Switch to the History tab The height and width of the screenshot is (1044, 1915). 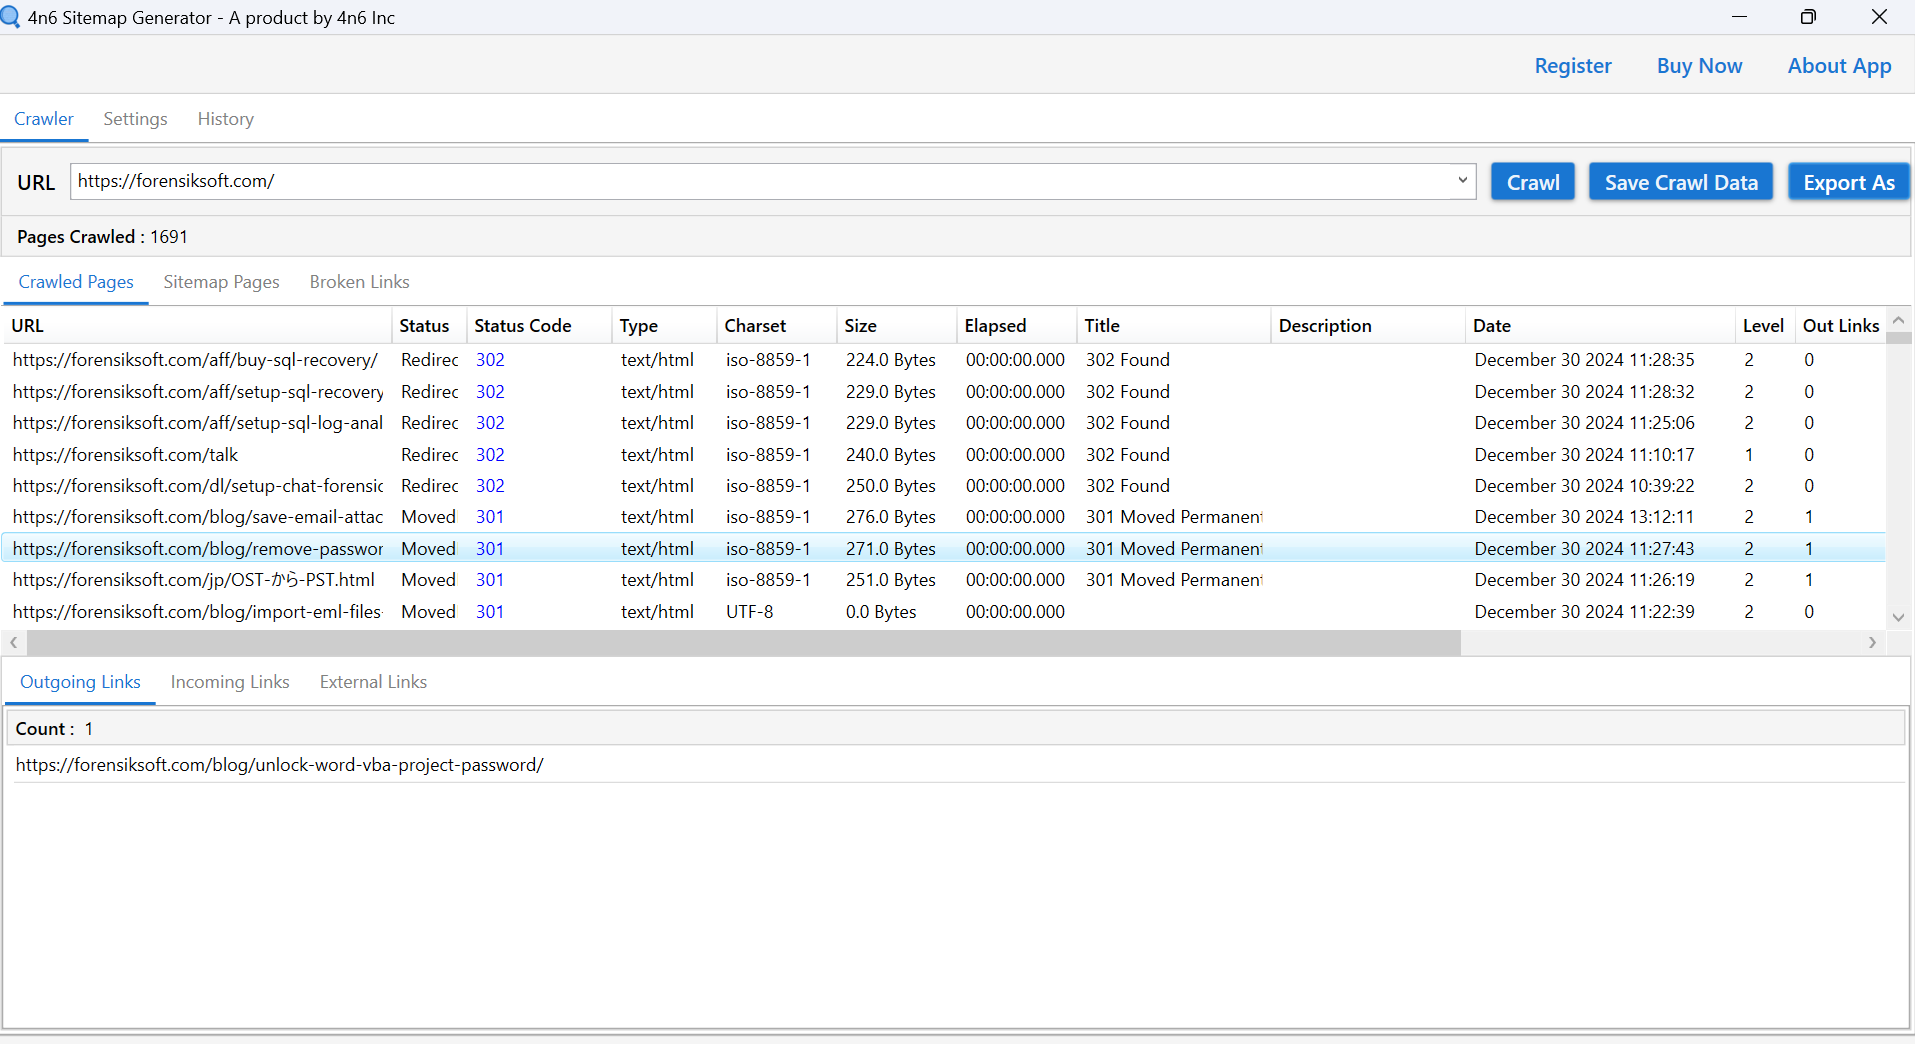225,119
